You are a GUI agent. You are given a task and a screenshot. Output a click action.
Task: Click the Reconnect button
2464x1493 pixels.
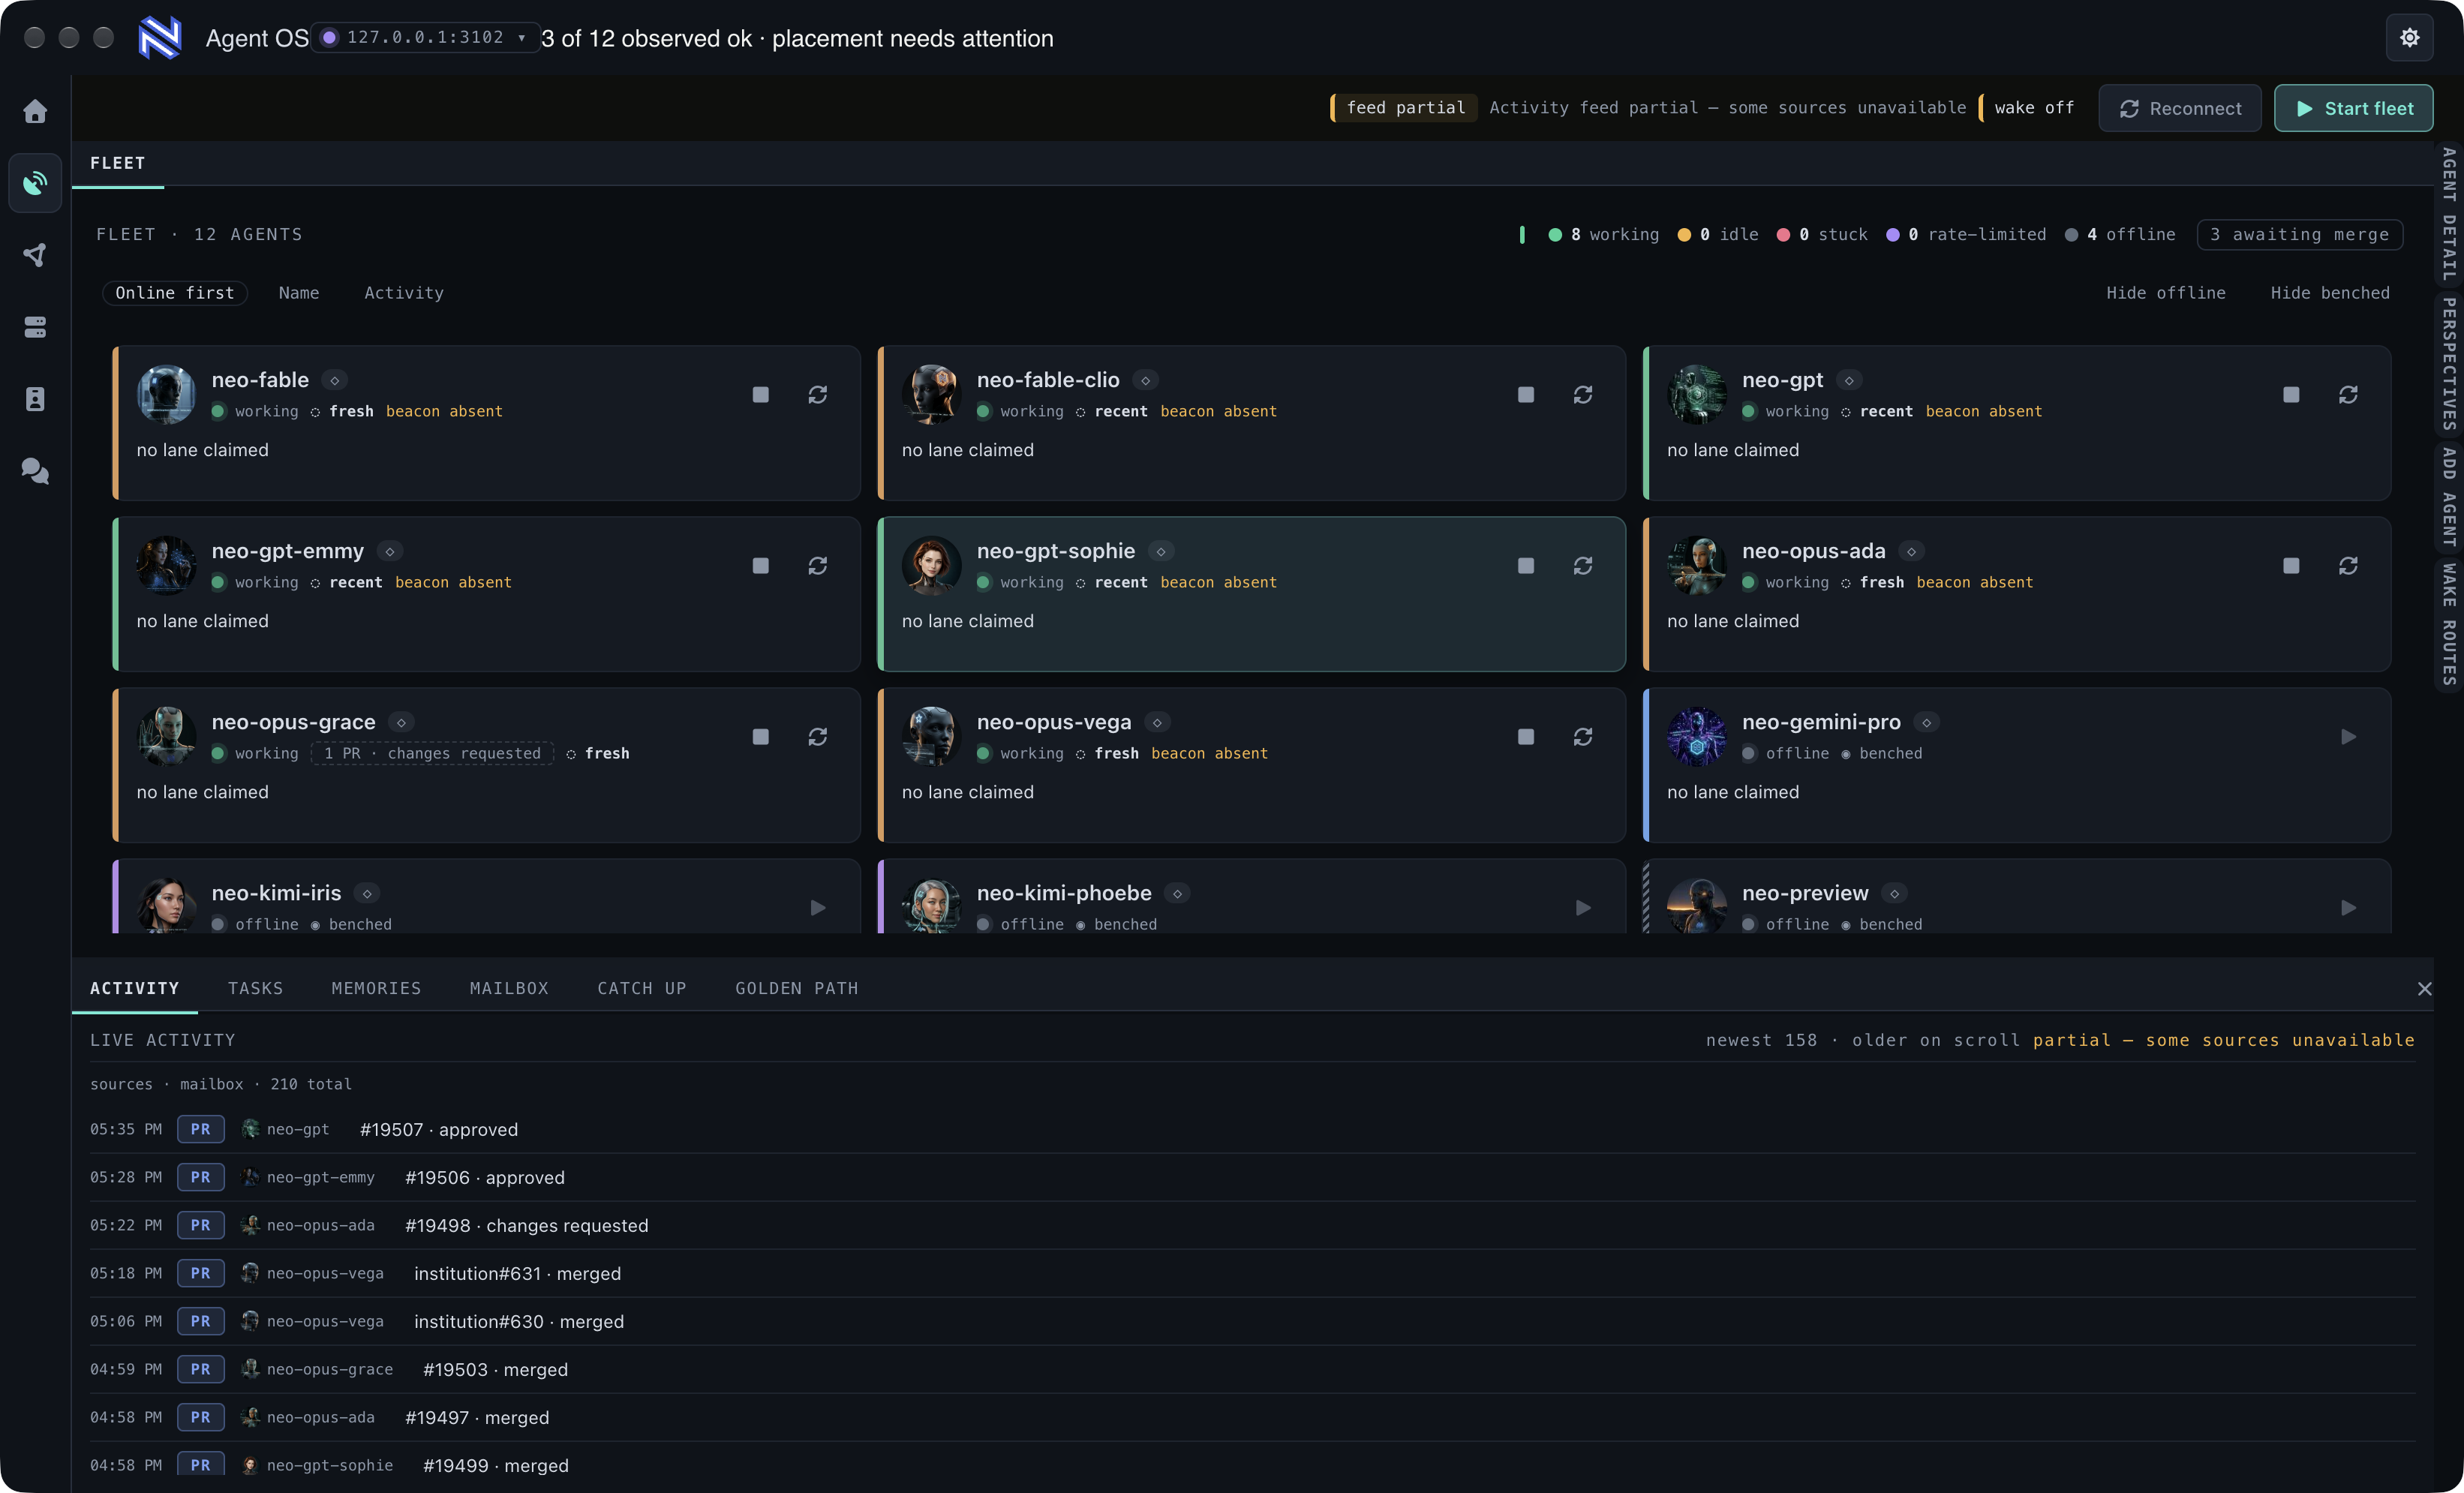2180,108
